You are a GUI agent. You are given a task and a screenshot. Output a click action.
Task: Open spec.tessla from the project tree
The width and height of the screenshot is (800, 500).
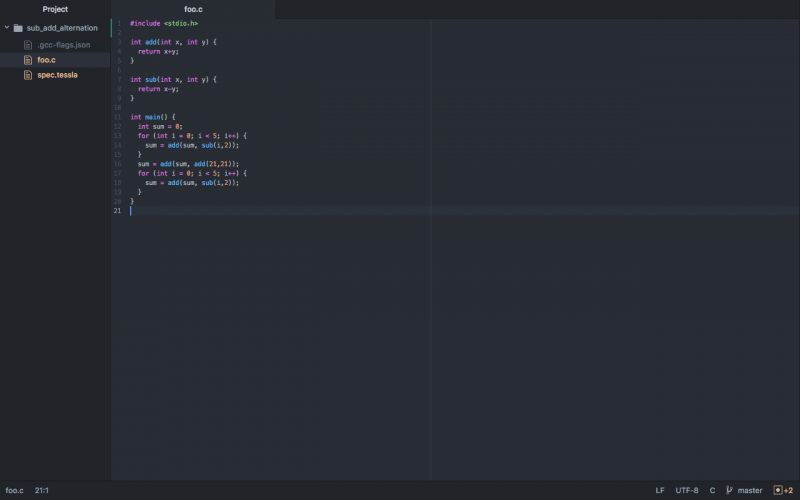point(57,75)
